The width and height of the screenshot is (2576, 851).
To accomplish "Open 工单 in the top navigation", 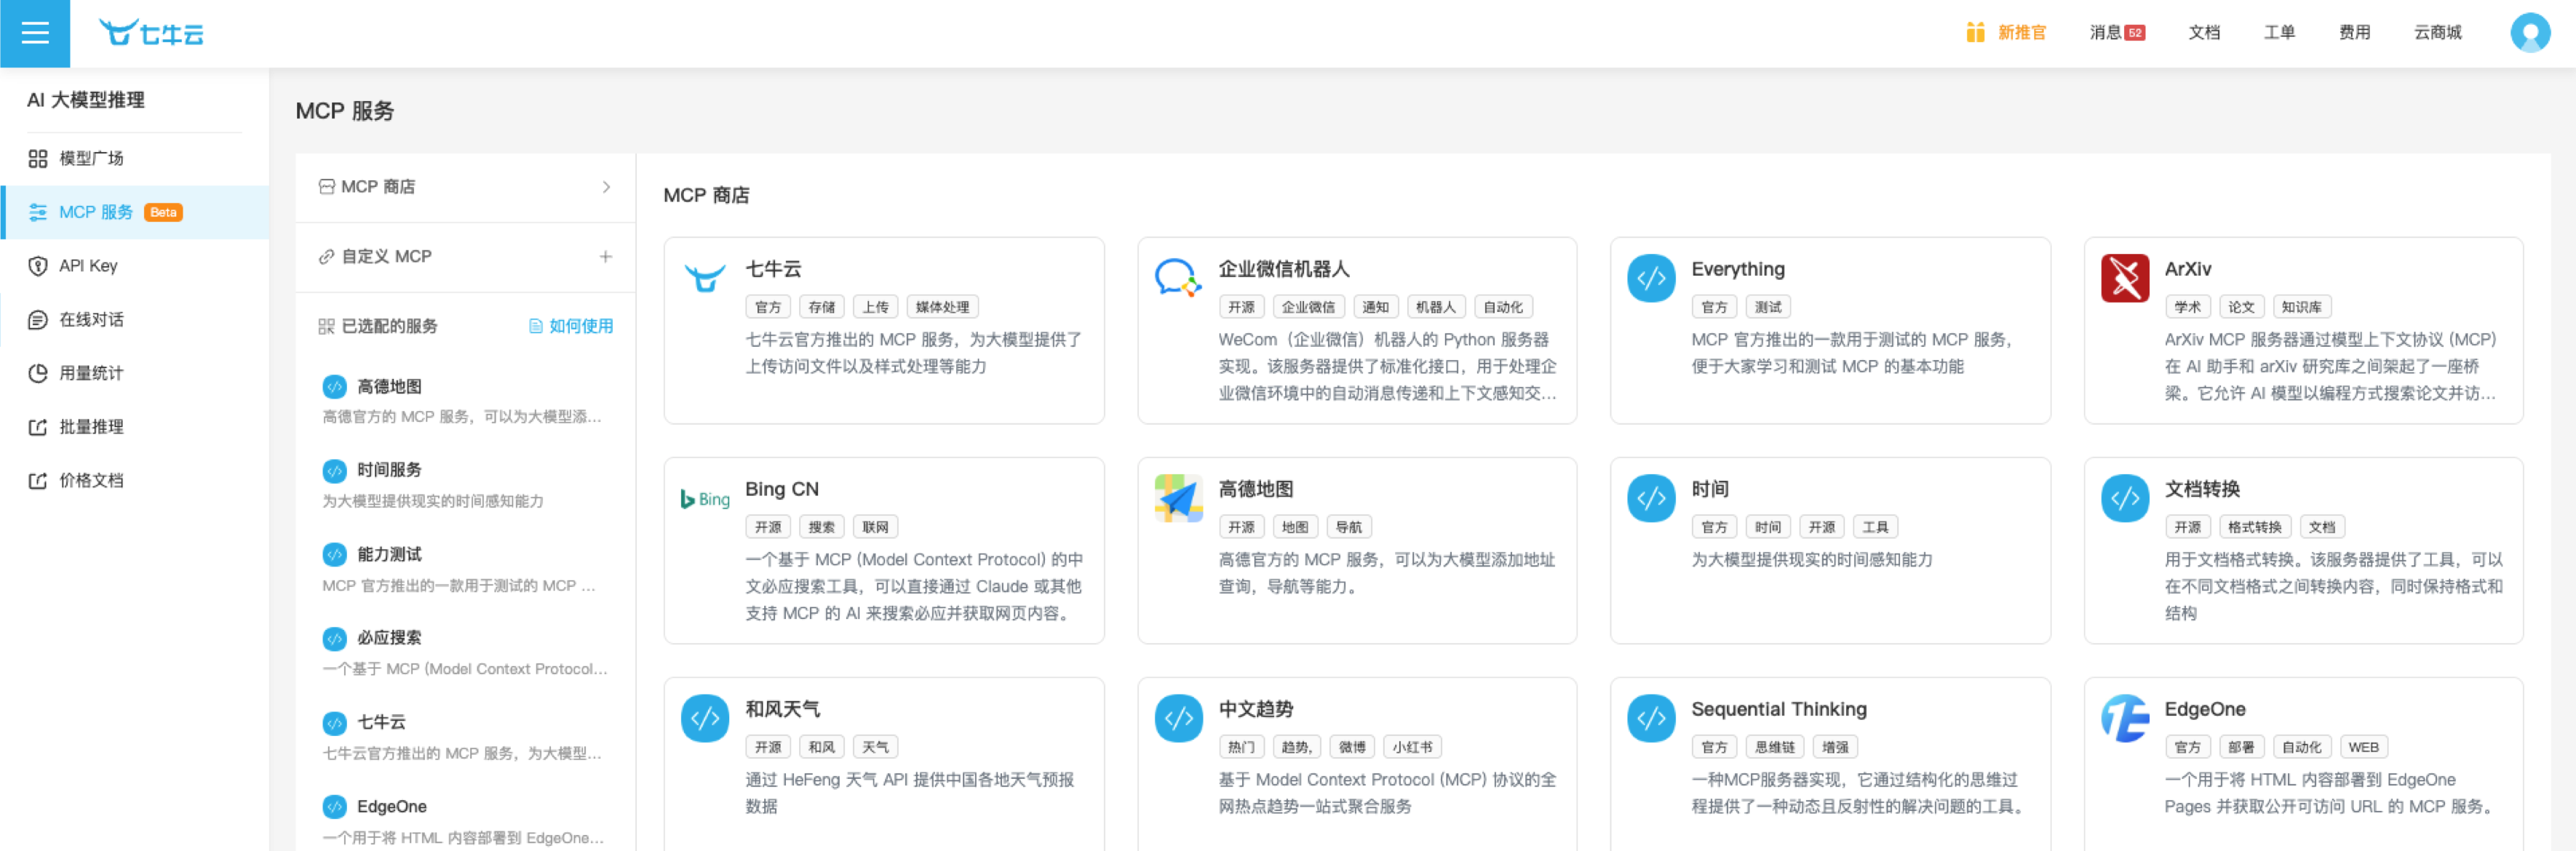I will click(x=2279, y=33).
